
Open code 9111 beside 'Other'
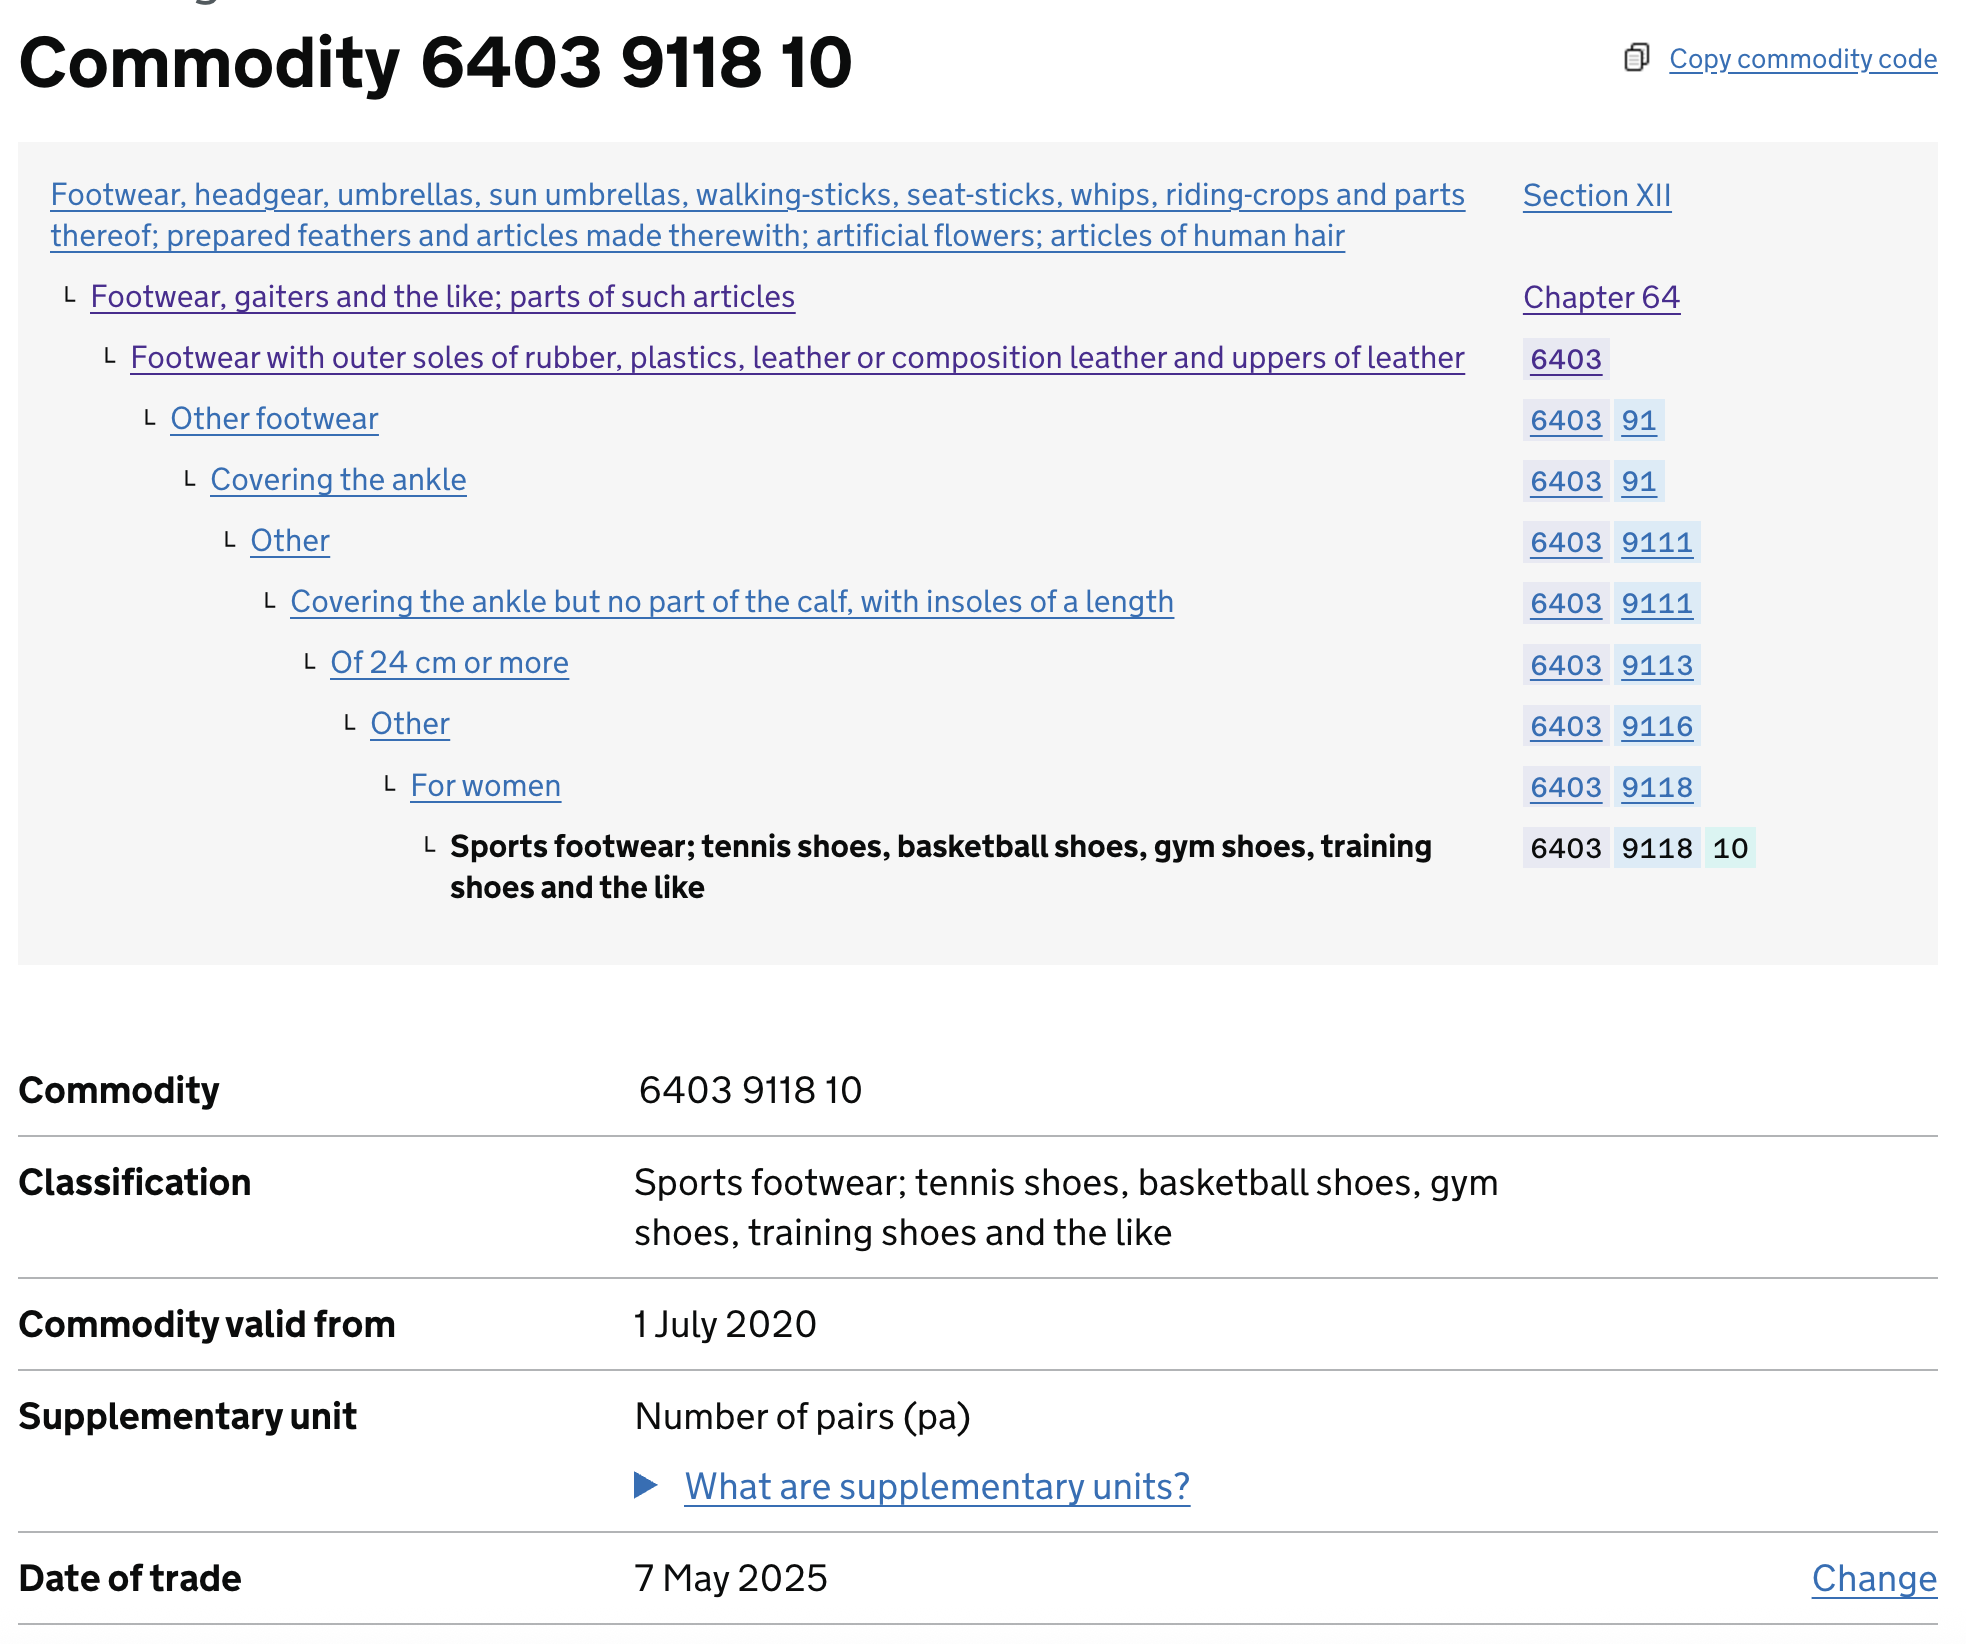(x=1657, y=542)
